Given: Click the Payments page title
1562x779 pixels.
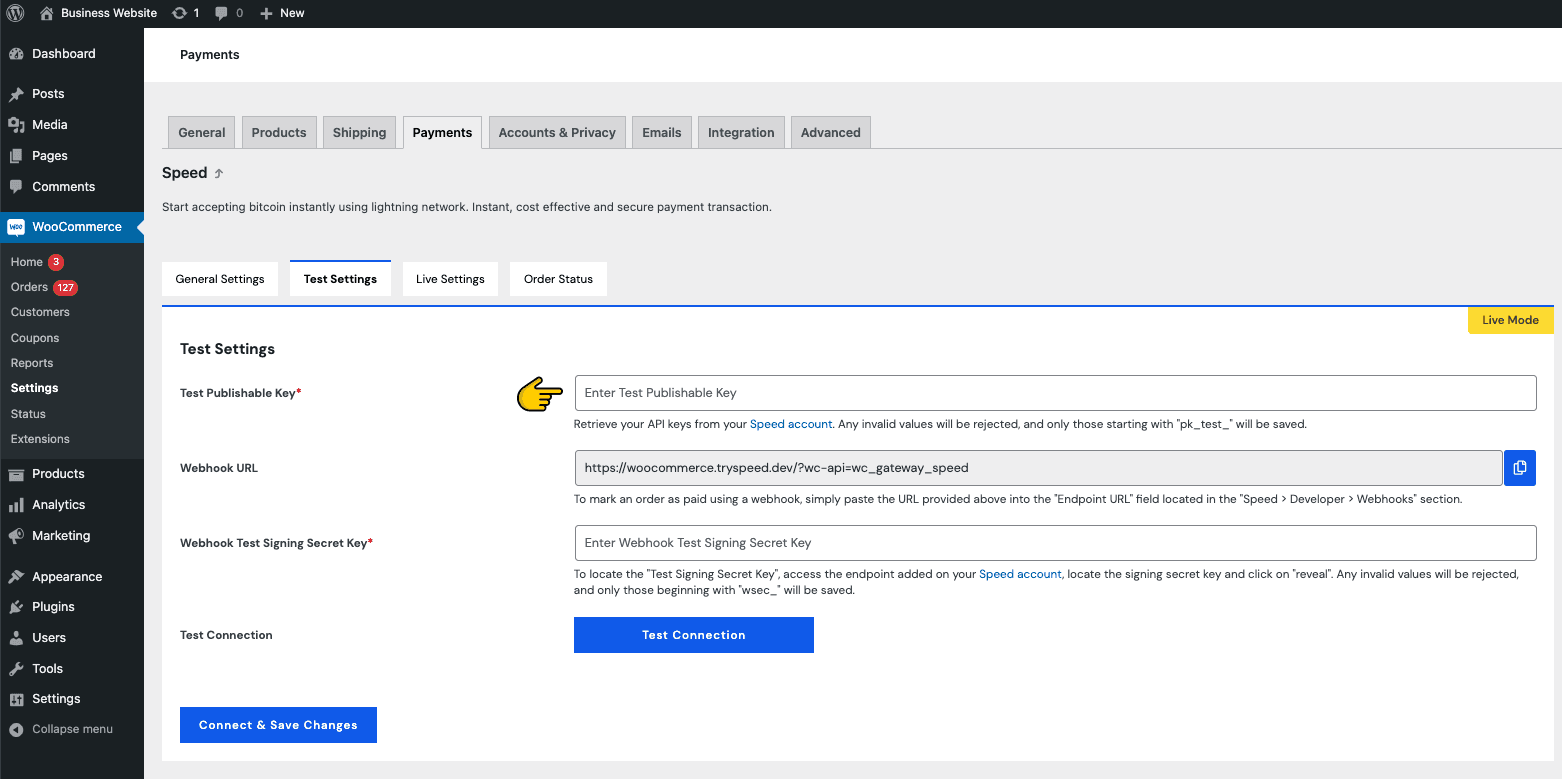Looking at the screenshot, I should [x=210, y=55].
